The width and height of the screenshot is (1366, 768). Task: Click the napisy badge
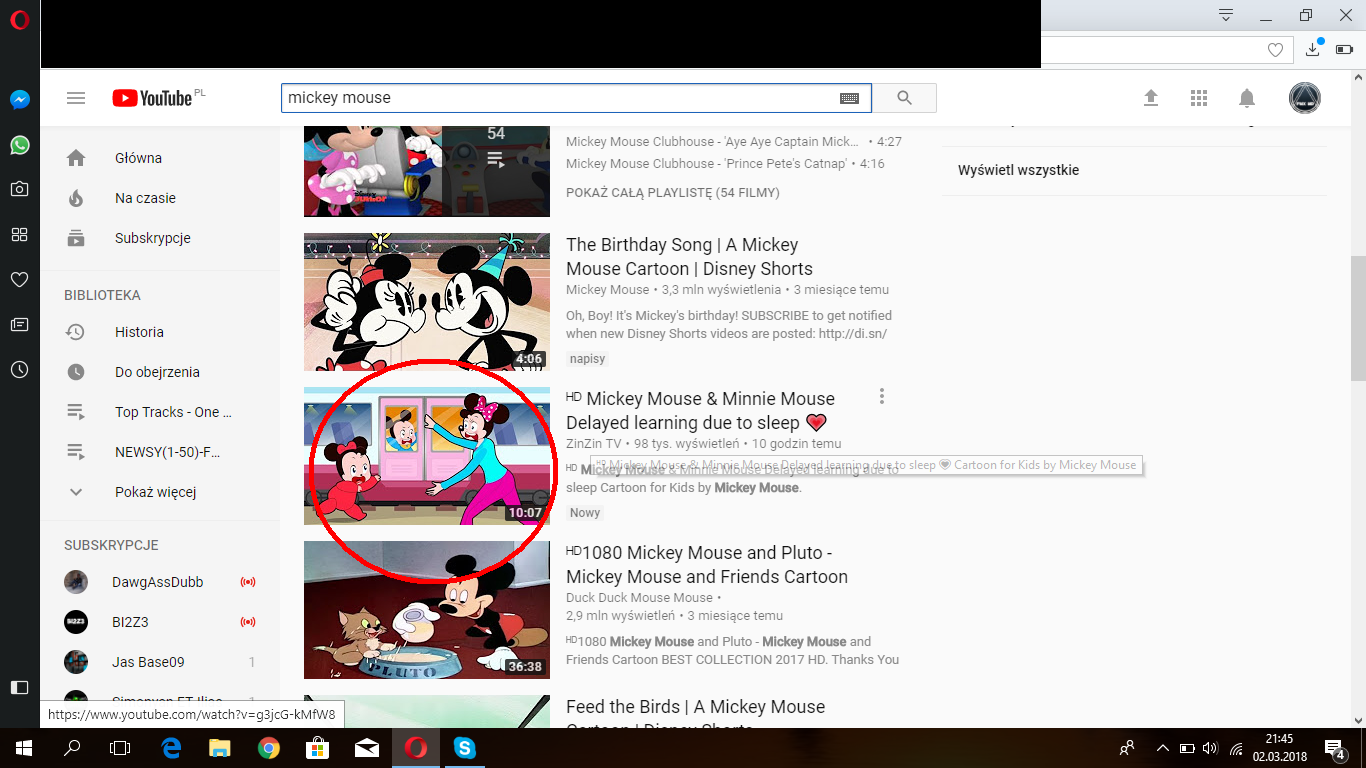588,359
